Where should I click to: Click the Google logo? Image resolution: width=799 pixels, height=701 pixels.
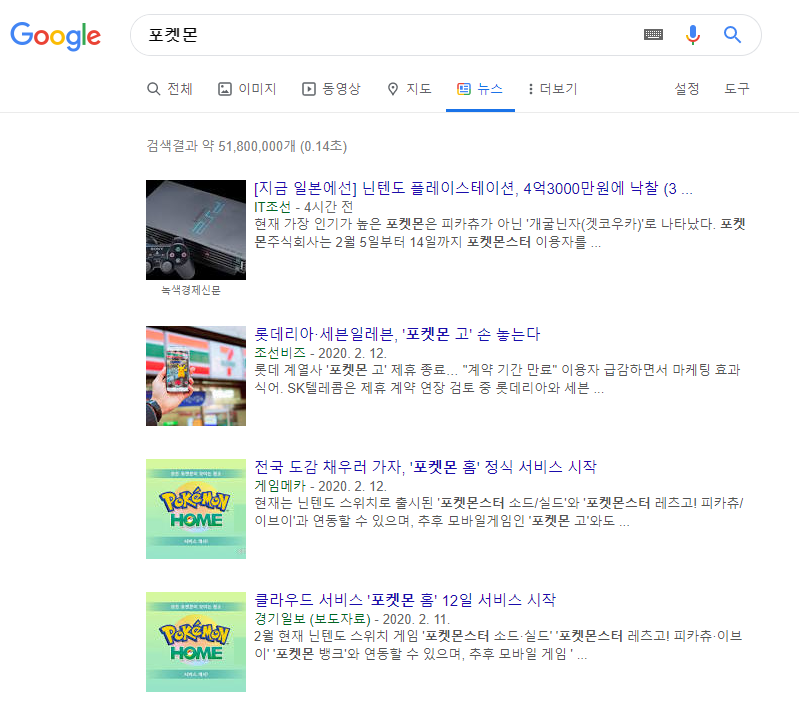[56, 36]
